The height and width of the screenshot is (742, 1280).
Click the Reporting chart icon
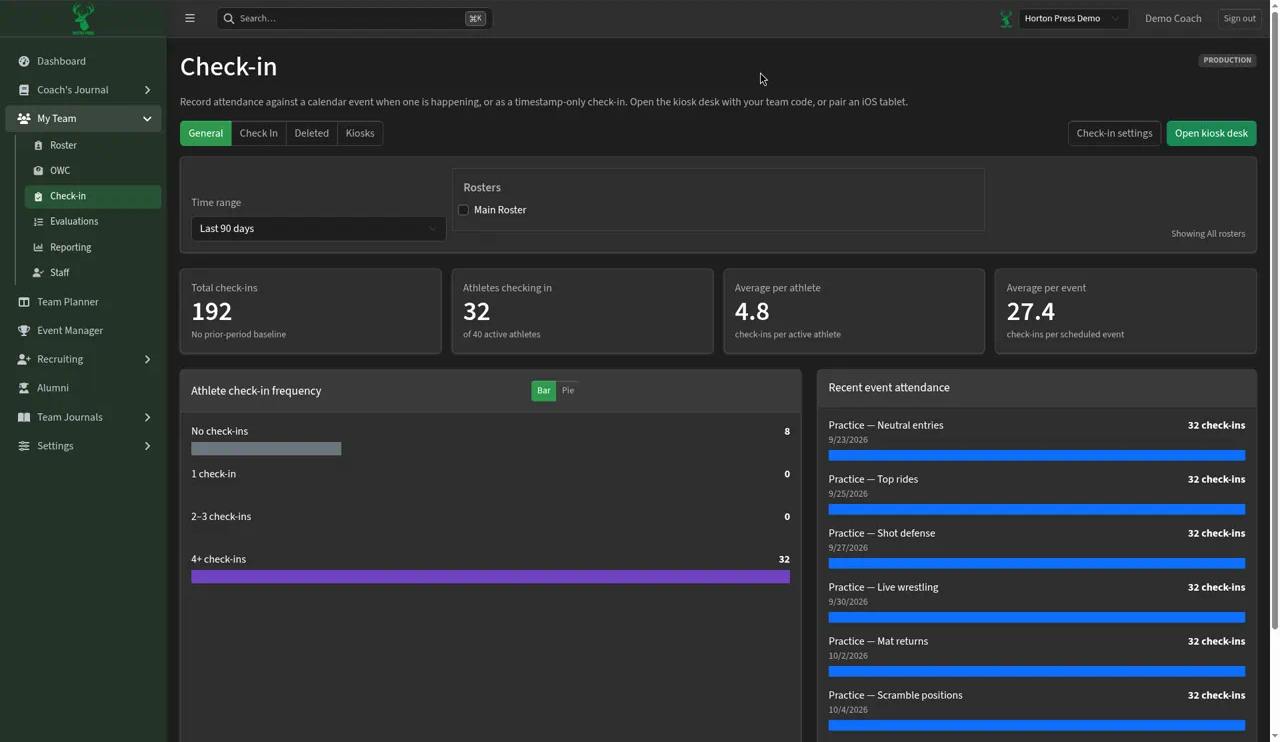click(x=38, y=247)
